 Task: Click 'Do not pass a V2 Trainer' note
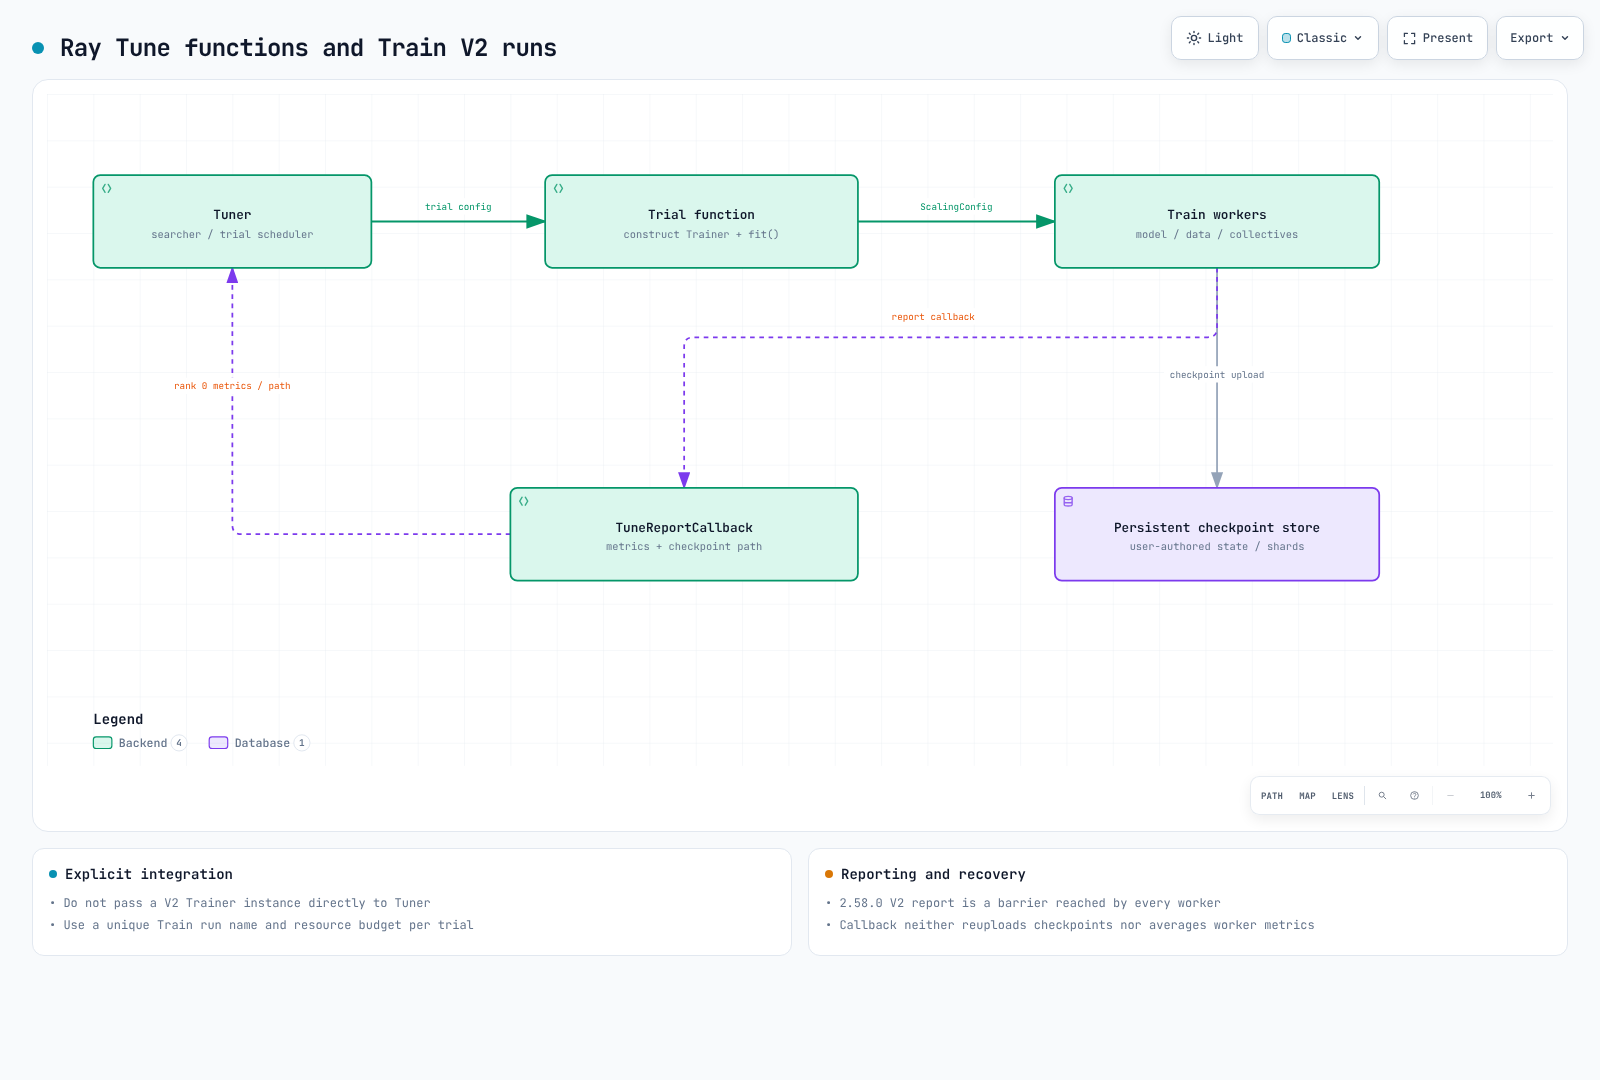coord(247,903)
